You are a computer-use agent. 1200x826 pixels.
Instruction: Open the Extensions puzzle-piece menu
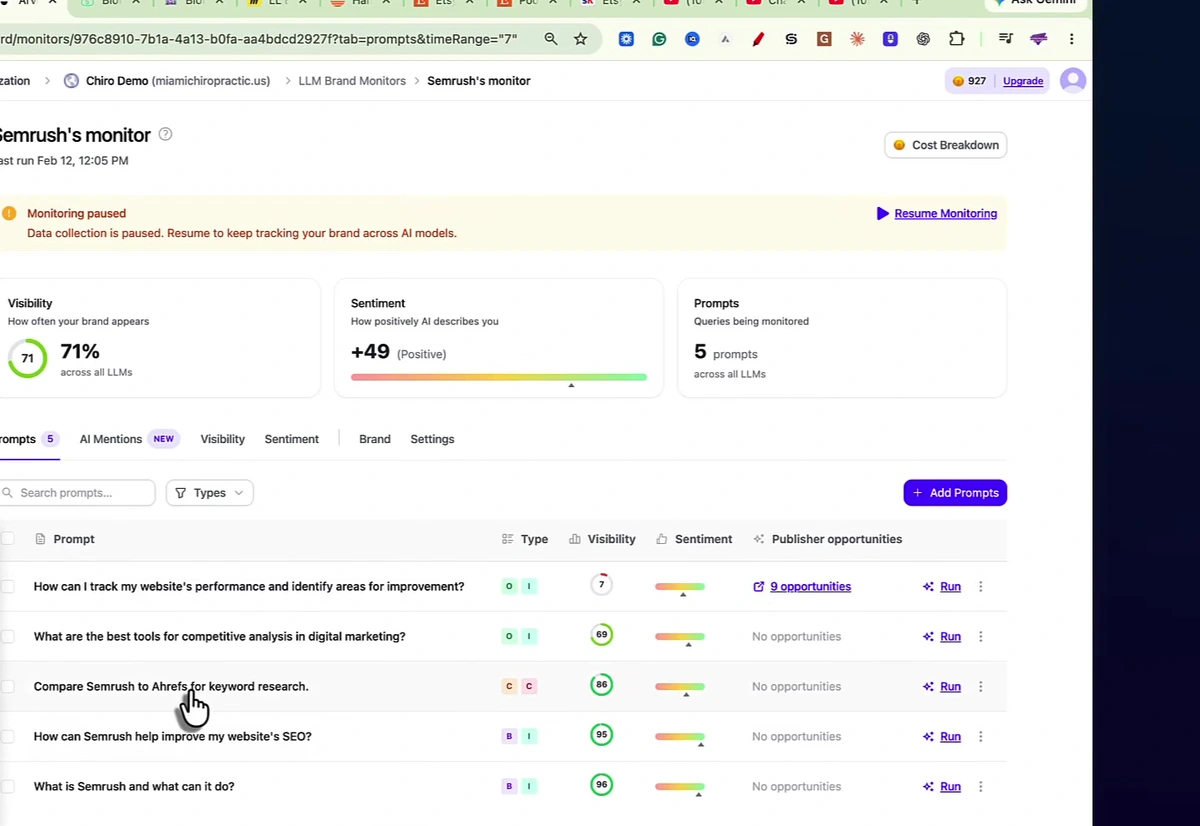coord(956,39)
